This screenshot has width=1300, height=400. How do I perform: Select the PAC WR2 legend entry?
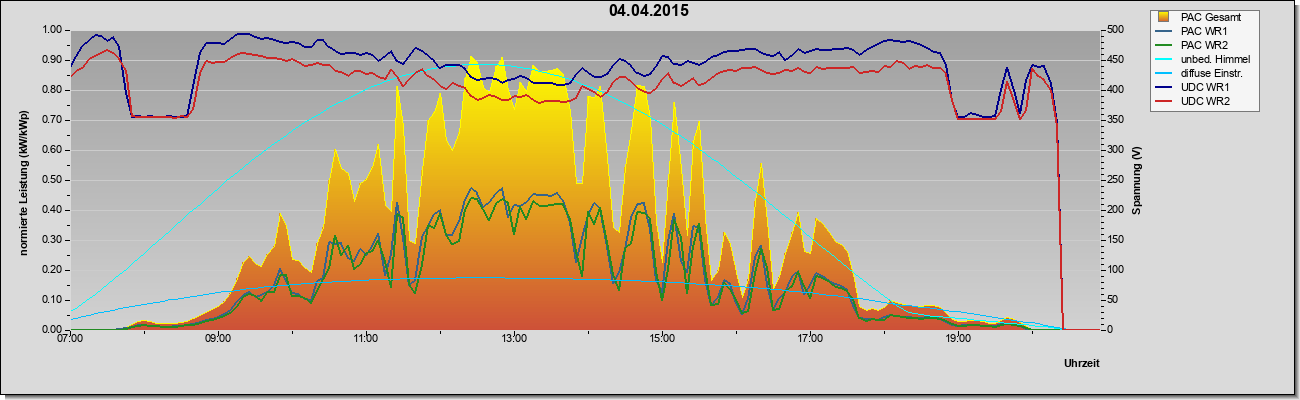(1202, 45)
